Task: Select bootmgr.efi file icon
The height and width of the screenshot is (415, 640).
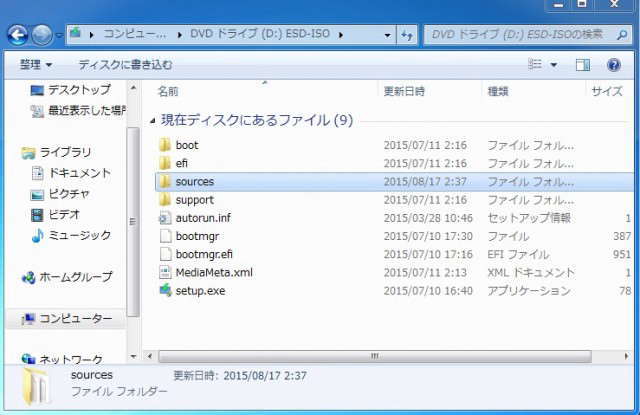Action: (165, 254)
